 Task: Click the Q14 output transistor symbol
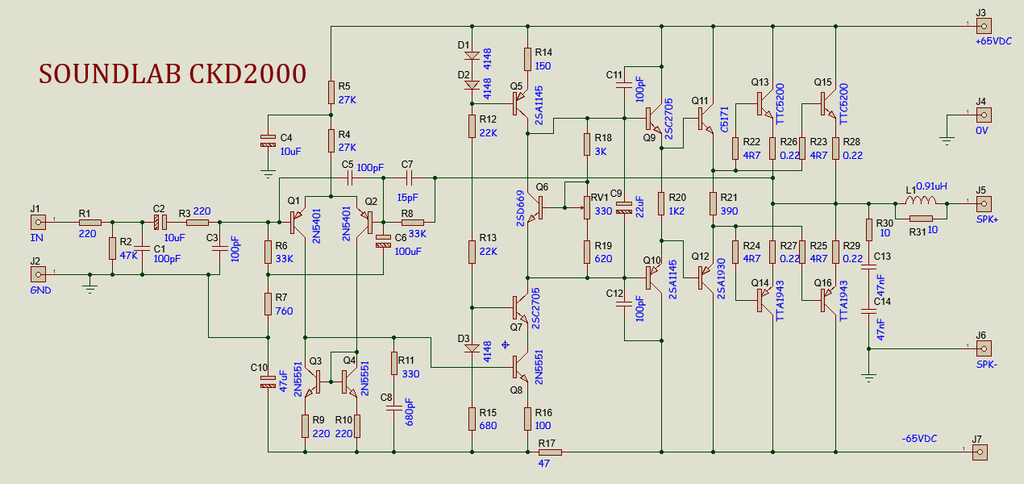(x=764, y=300)
